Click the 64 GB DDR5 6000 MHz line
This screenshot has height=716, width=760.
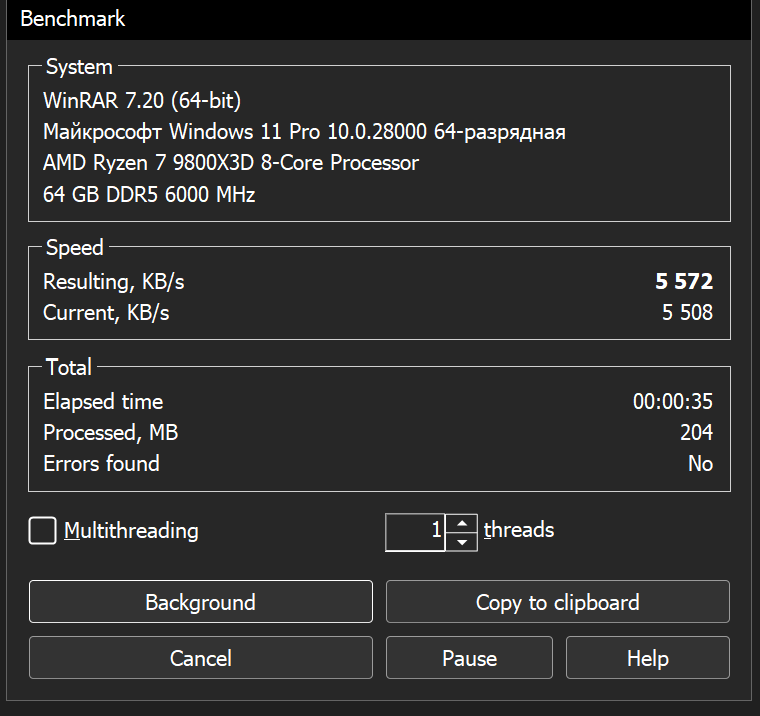point(149,194)
